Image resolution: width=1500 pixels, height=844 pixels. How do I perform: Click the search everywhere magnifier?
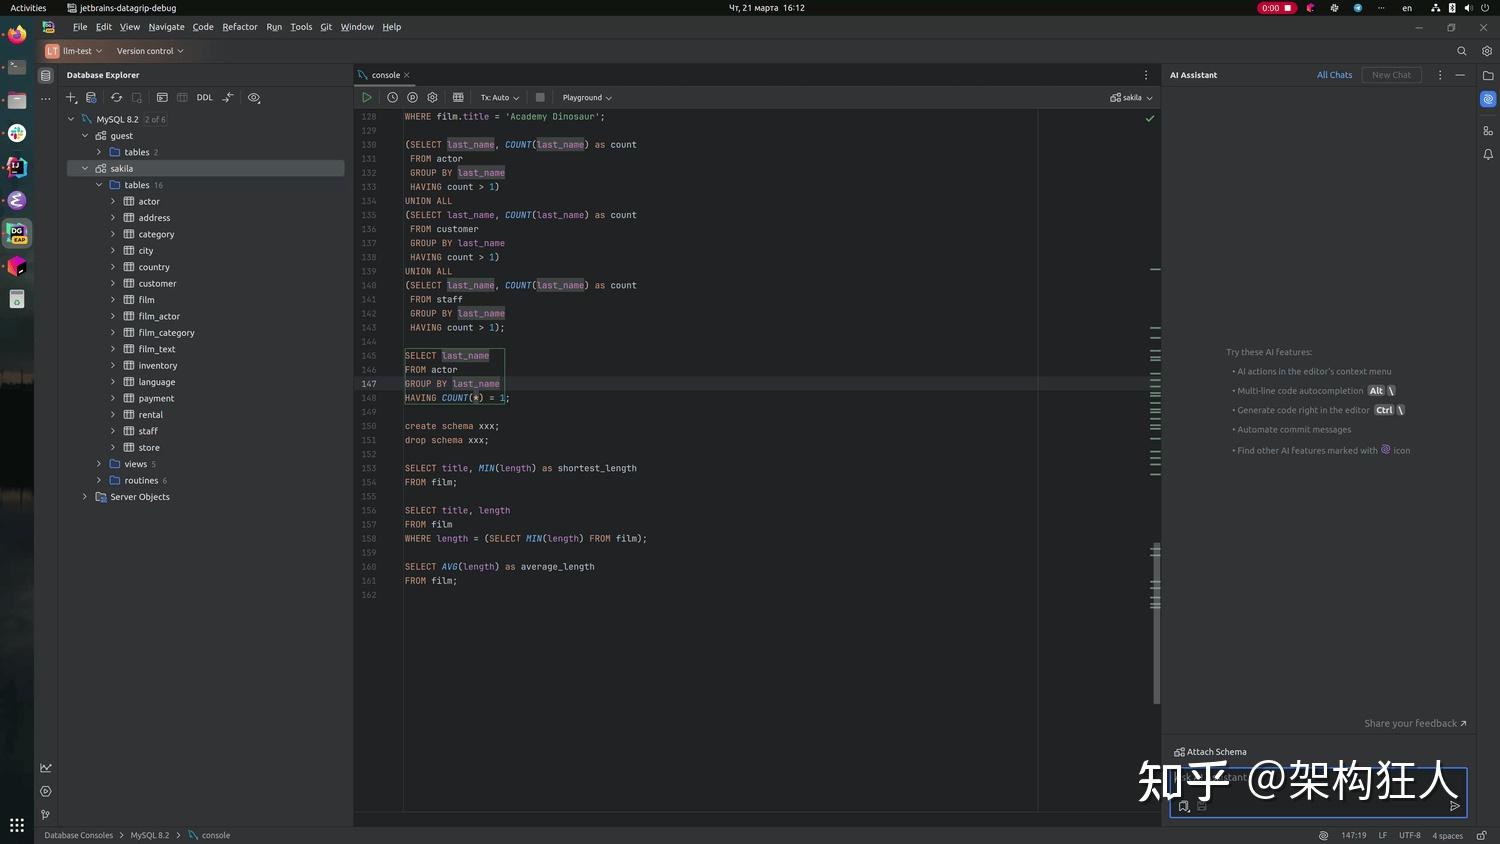click(1462, 51)
